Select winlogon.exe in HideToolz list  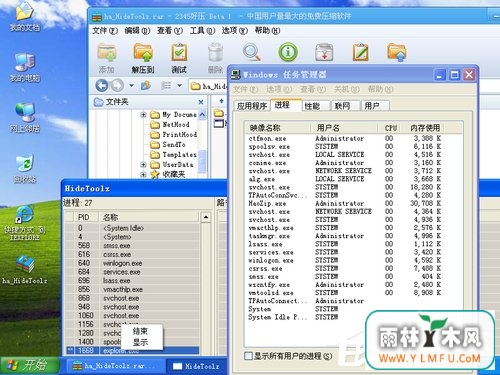(x=133, y=263)
